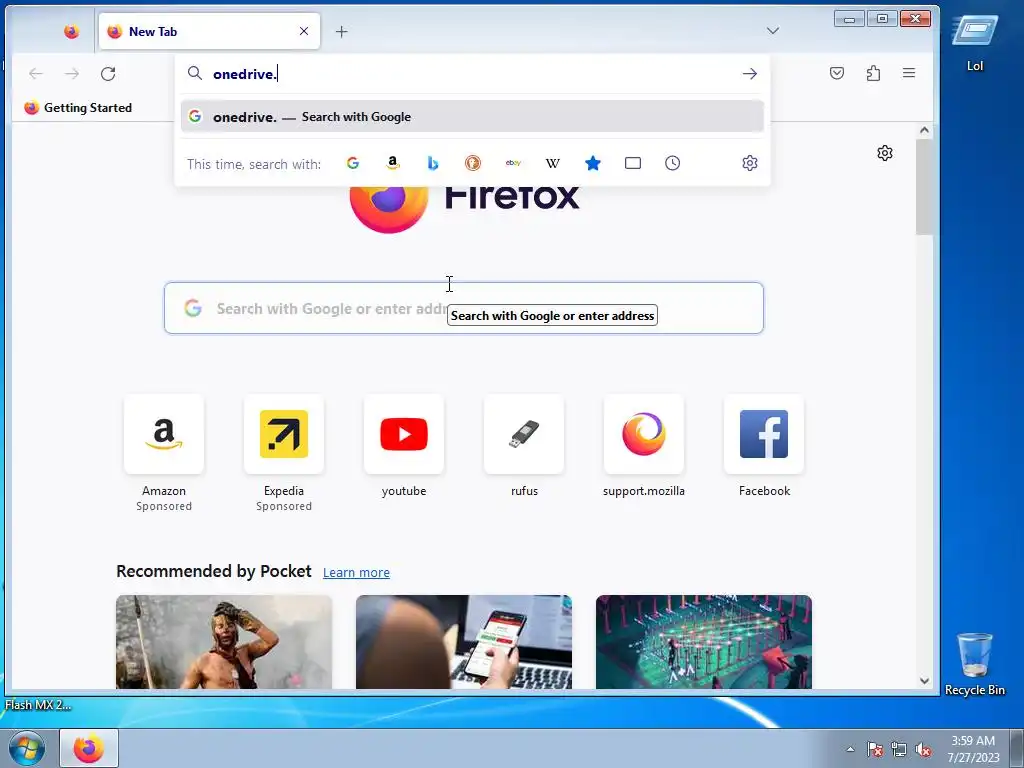
Task: Close the New Tab tab
Action: (x=304, y=31)
